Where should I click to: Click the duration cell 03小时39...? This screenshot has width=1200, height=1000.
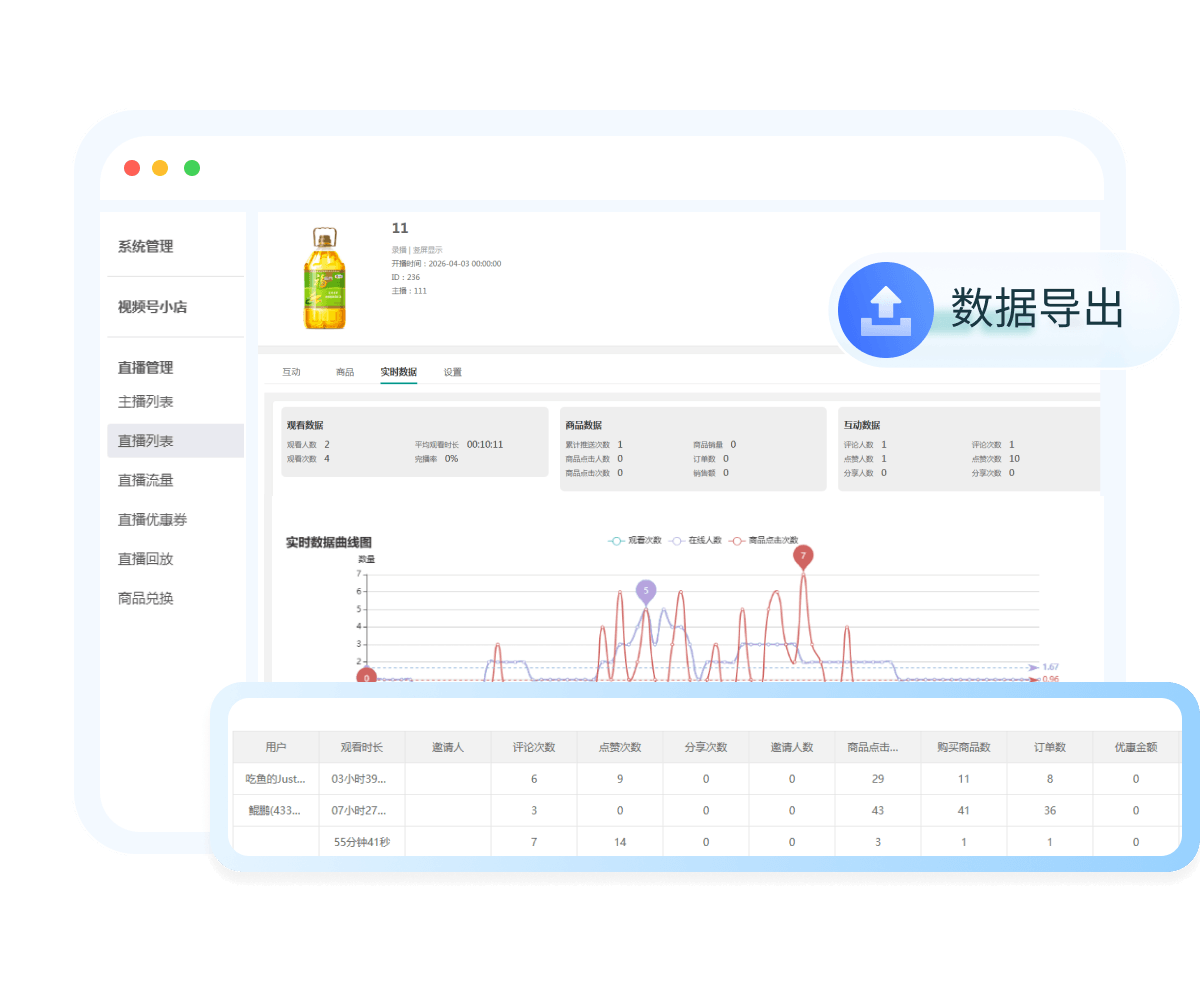(x=362, y=779)
